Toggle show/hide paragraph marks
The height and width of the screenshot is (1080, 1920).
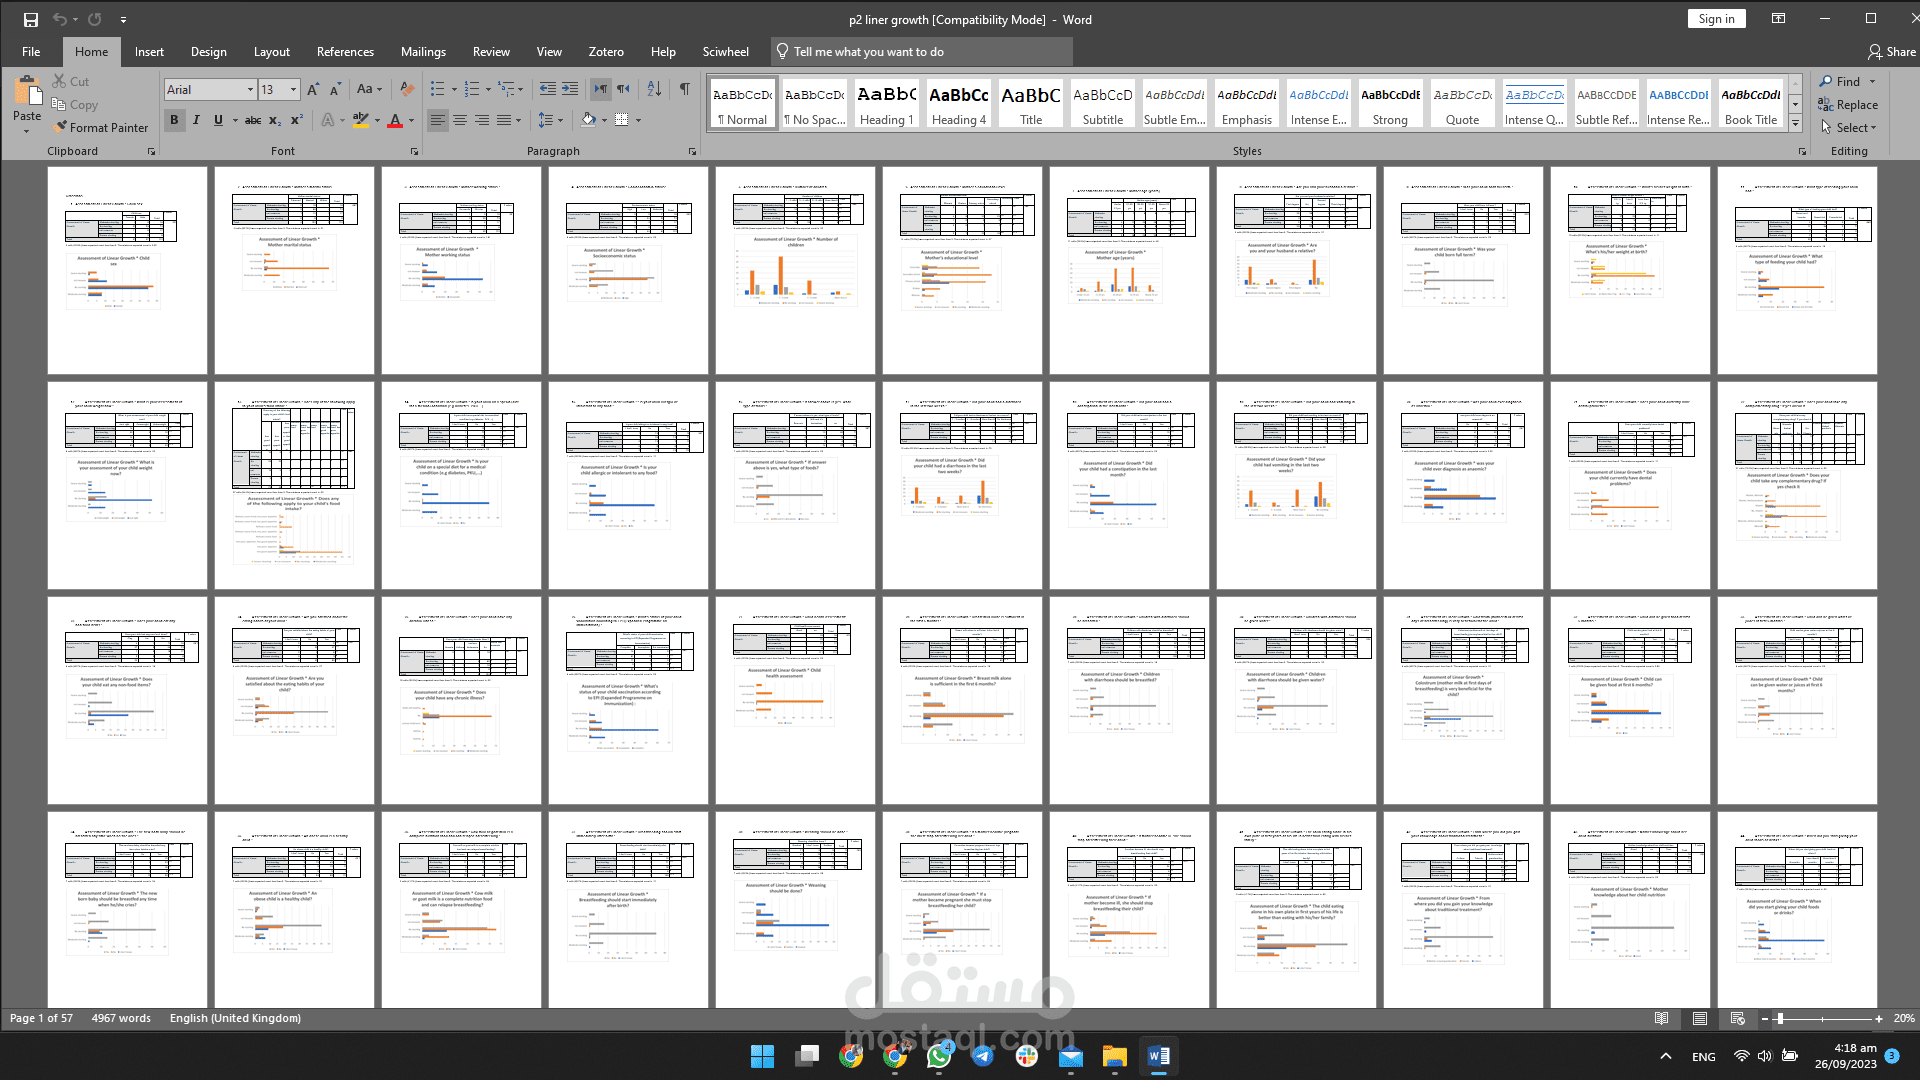pos(685,89)
